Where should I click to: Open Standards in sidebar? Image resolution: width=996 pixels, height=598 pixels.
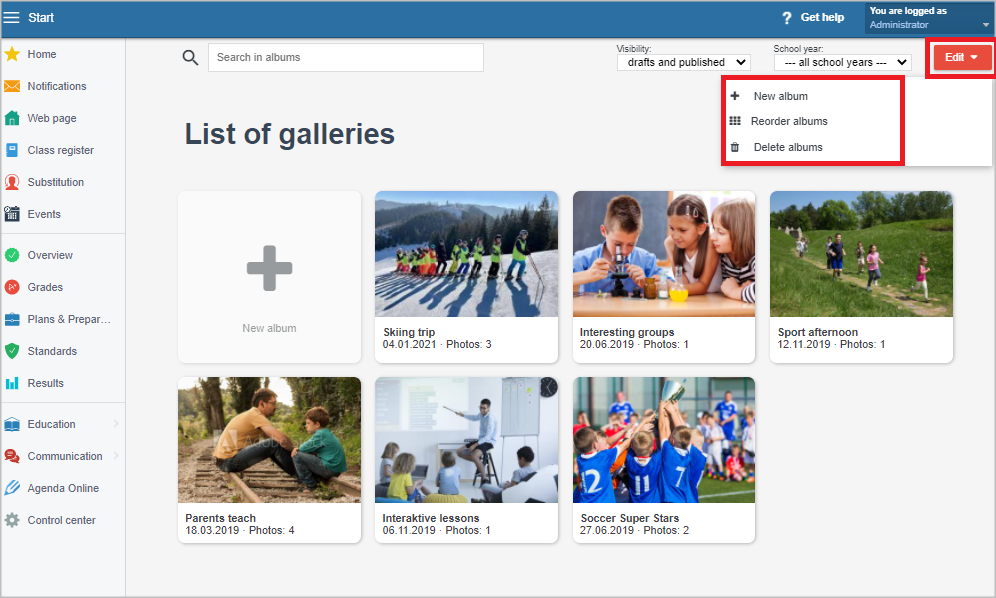coord(52,351)
